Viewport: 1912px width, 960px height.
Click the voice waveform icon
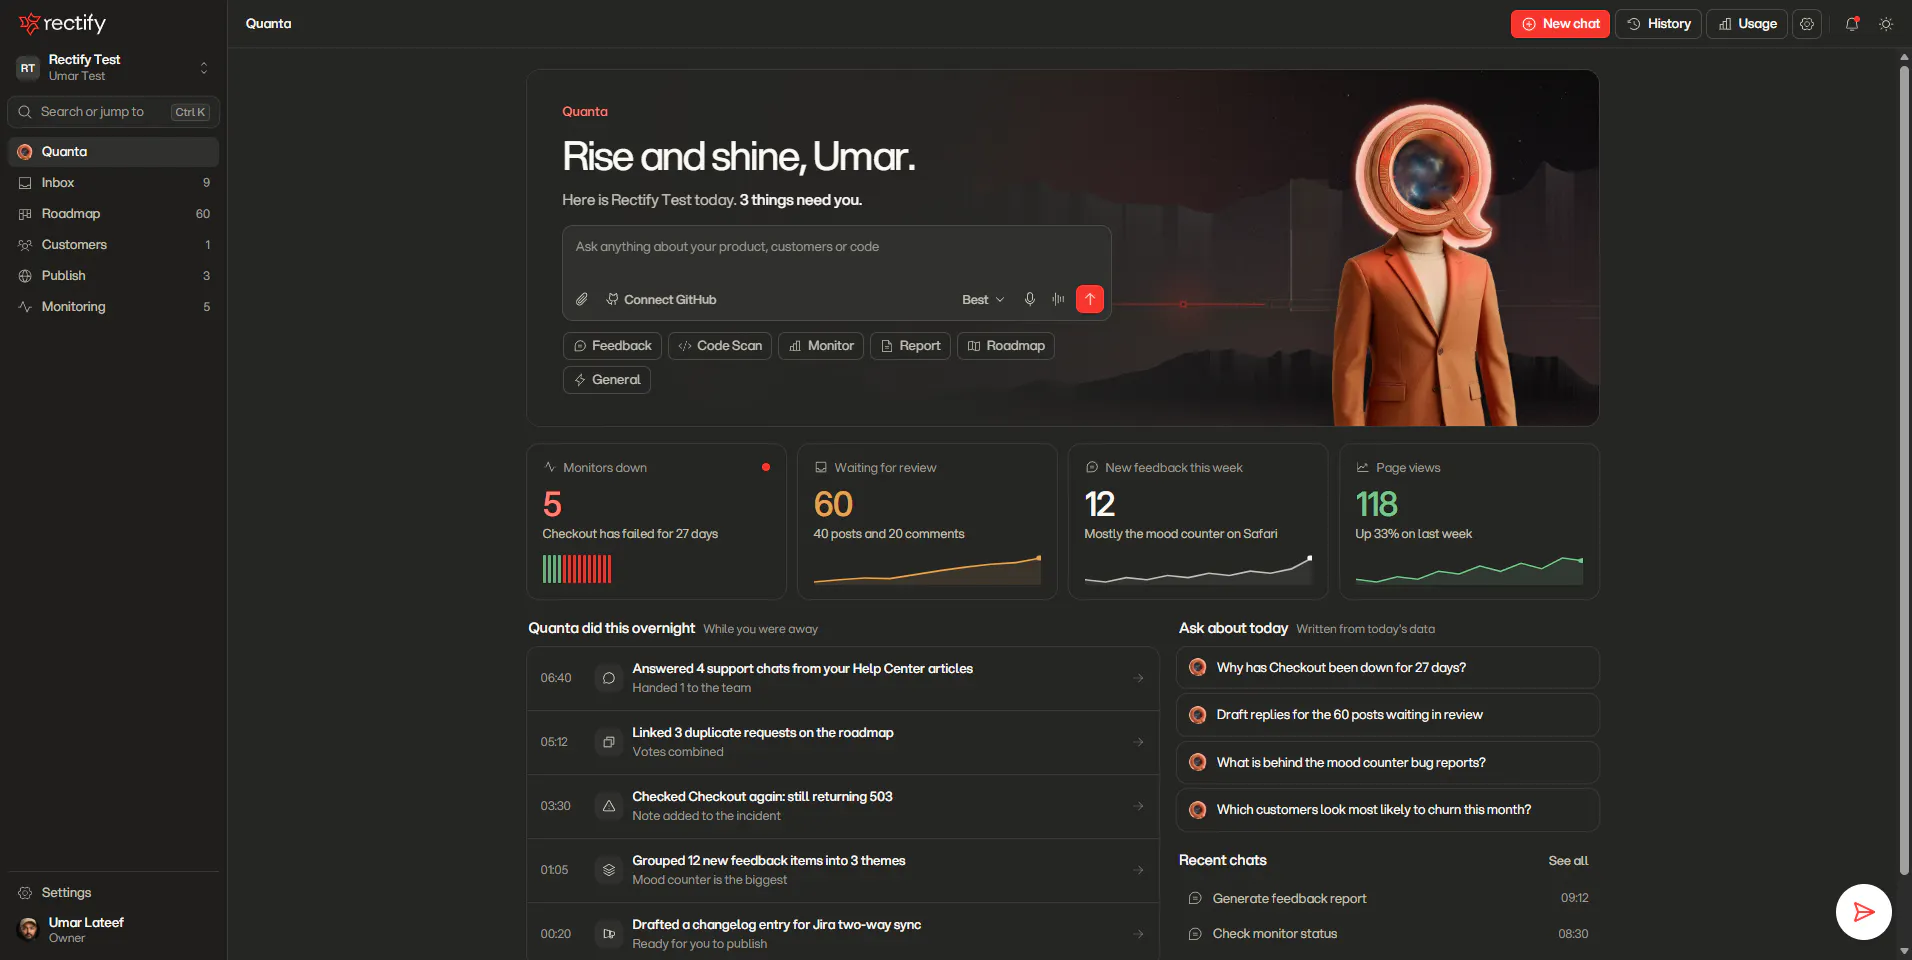[1058, 299]
